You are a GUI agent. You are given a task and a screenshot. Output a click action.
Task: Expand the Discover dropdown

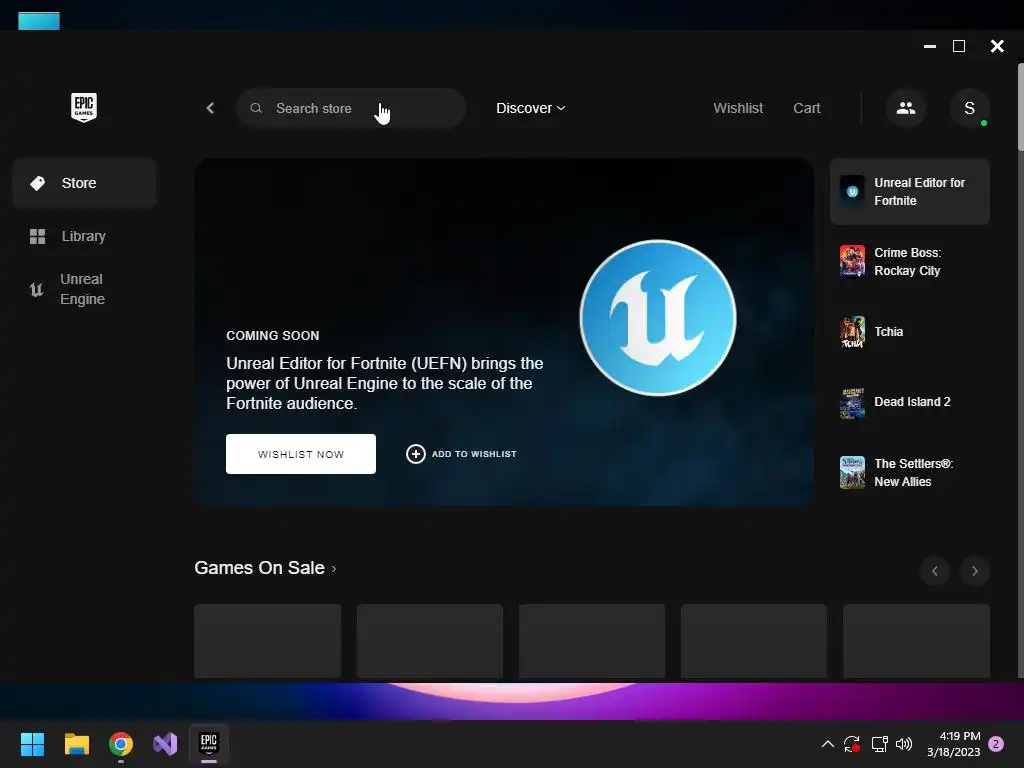tap(530, 108)
